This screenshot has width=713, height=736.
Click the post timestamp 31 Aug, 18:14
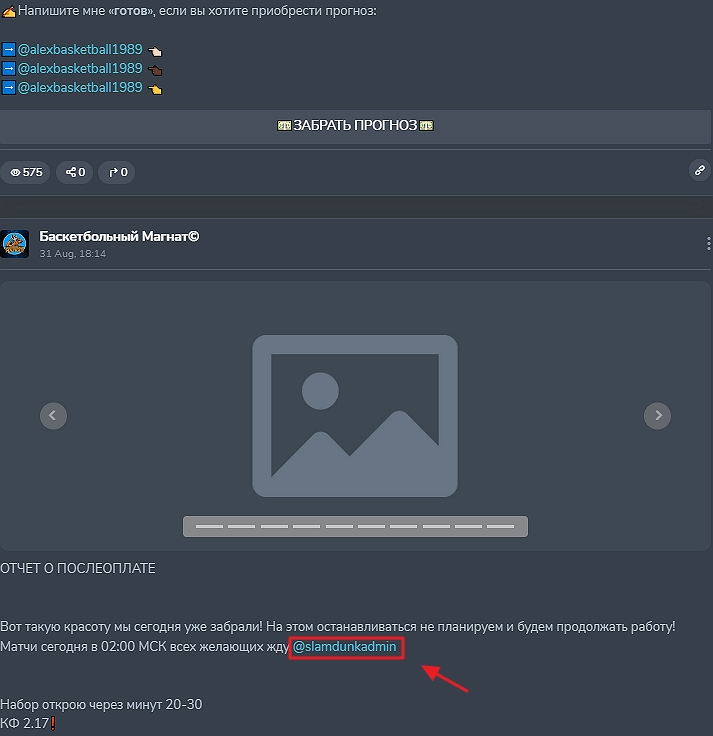[72, 254]
